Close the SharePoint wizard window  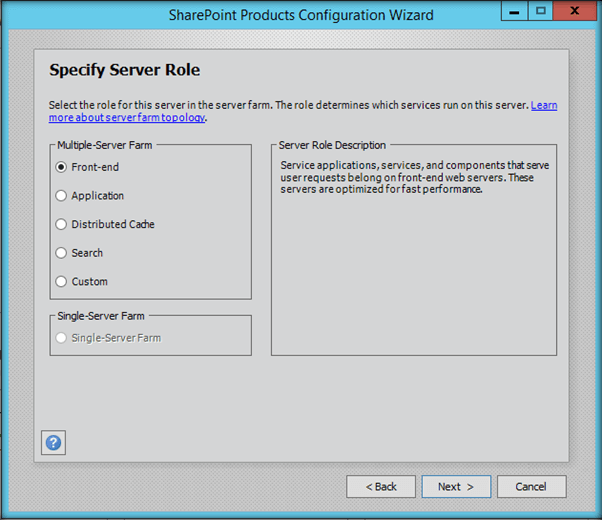pos(575,11)
